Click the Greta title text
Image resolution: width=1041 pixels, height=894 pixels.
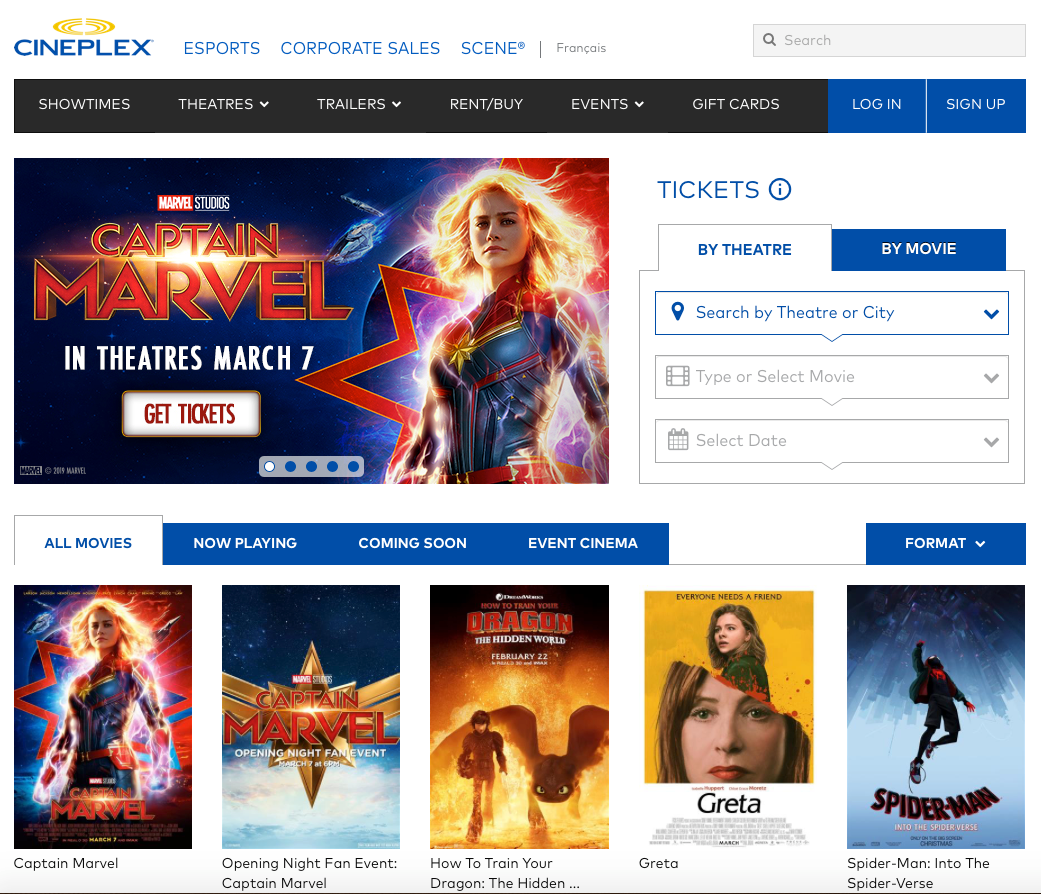pyautogui.click(x=659, y=863)
